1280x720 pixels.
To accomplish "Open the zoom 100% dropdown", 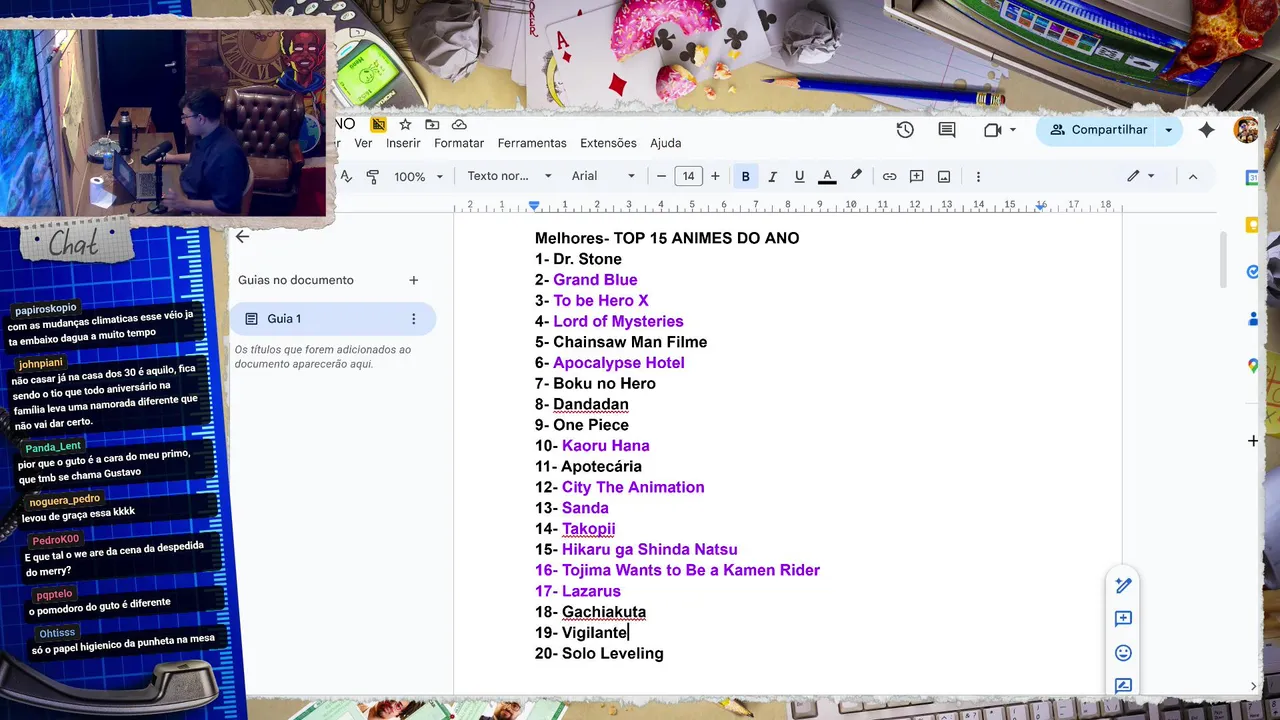I will click(x=418, y=176).
